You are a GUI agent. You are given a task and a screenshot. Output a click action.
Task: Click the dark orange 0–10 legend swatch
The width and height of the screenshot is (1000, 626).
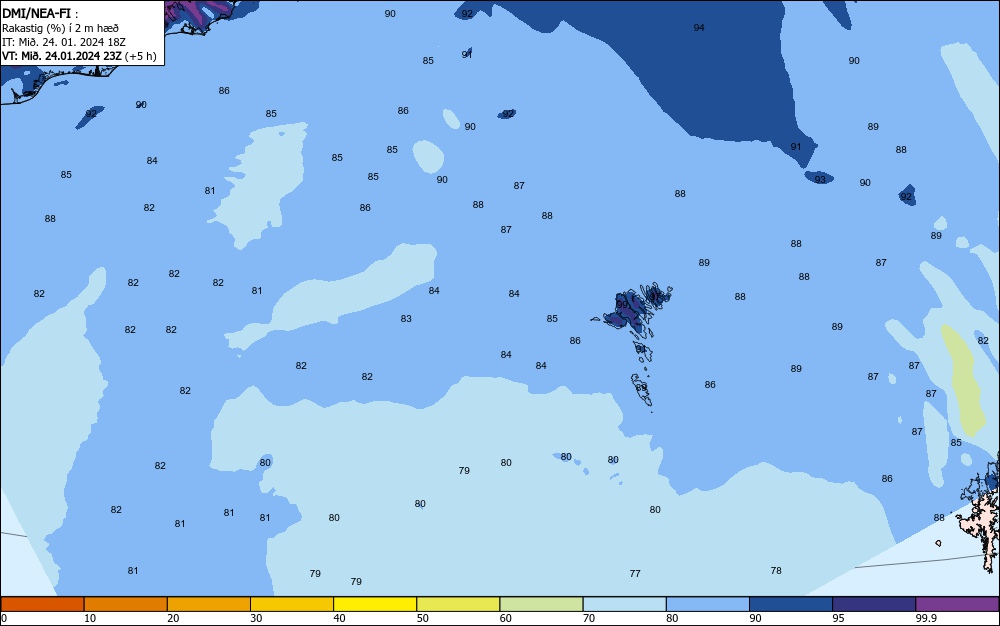[42, 604]
